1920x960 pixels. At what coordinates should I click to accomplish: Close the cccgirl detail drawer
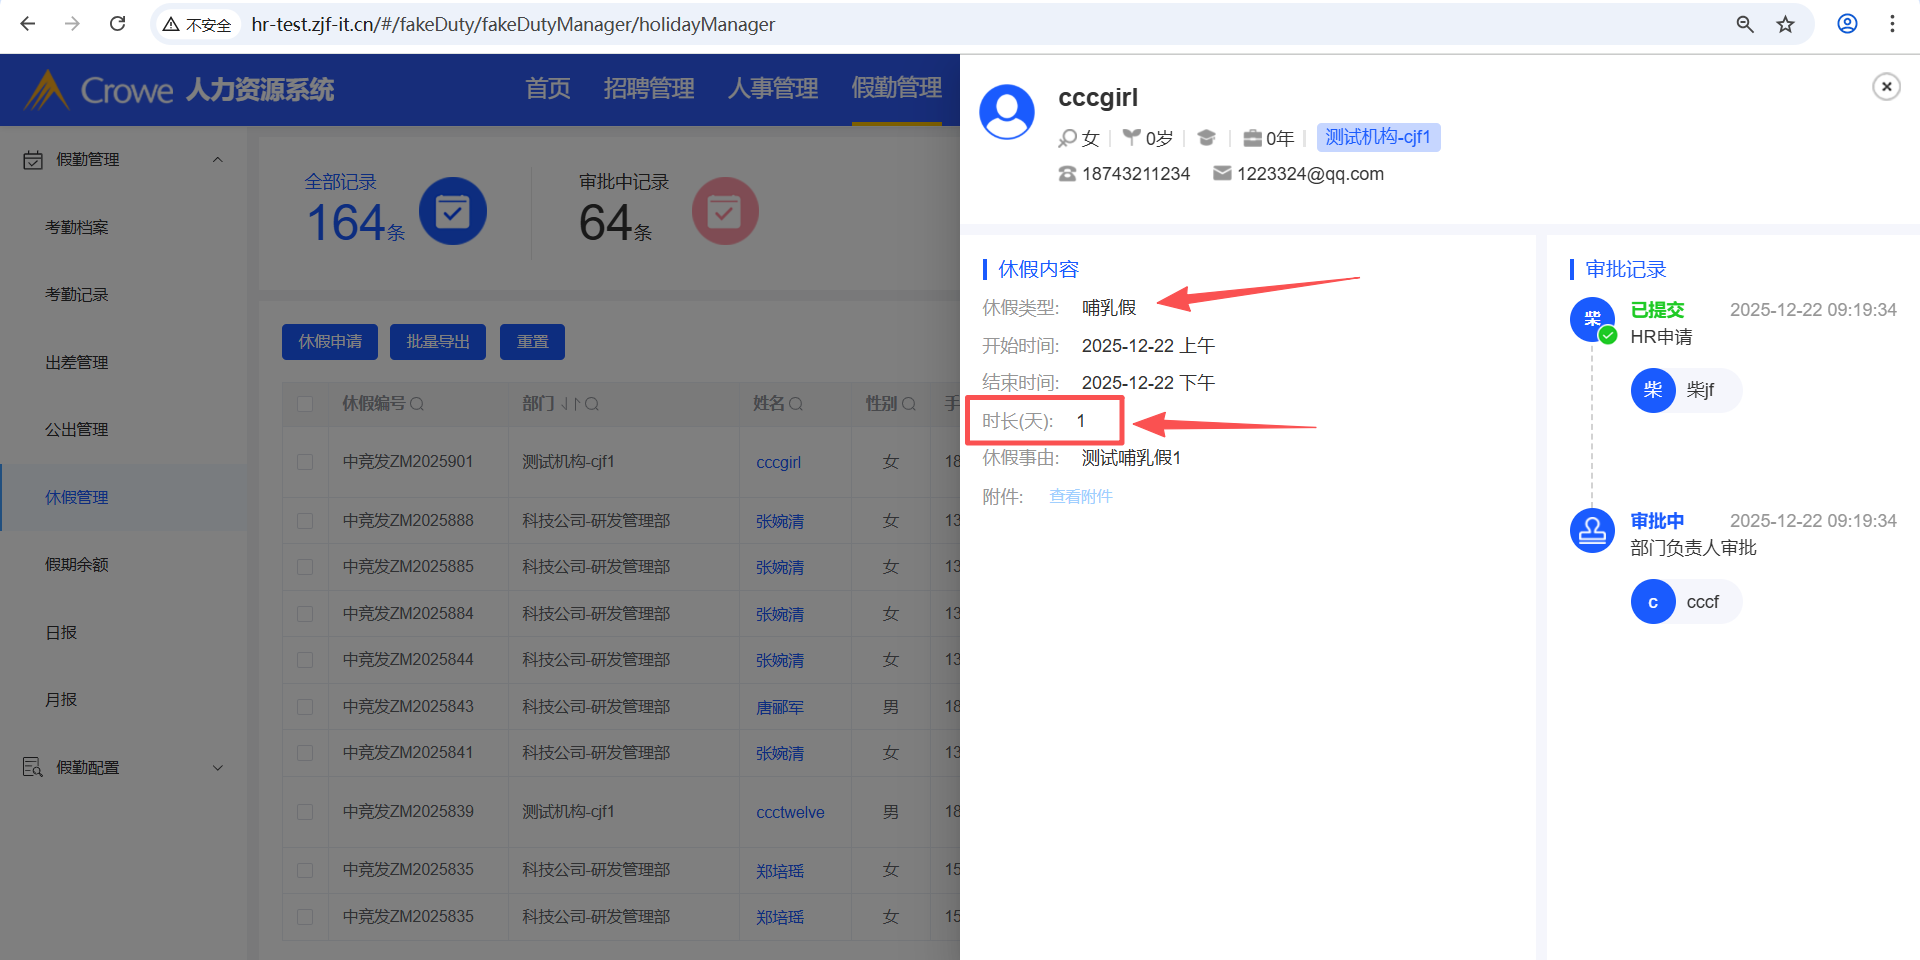(1886, 87)
